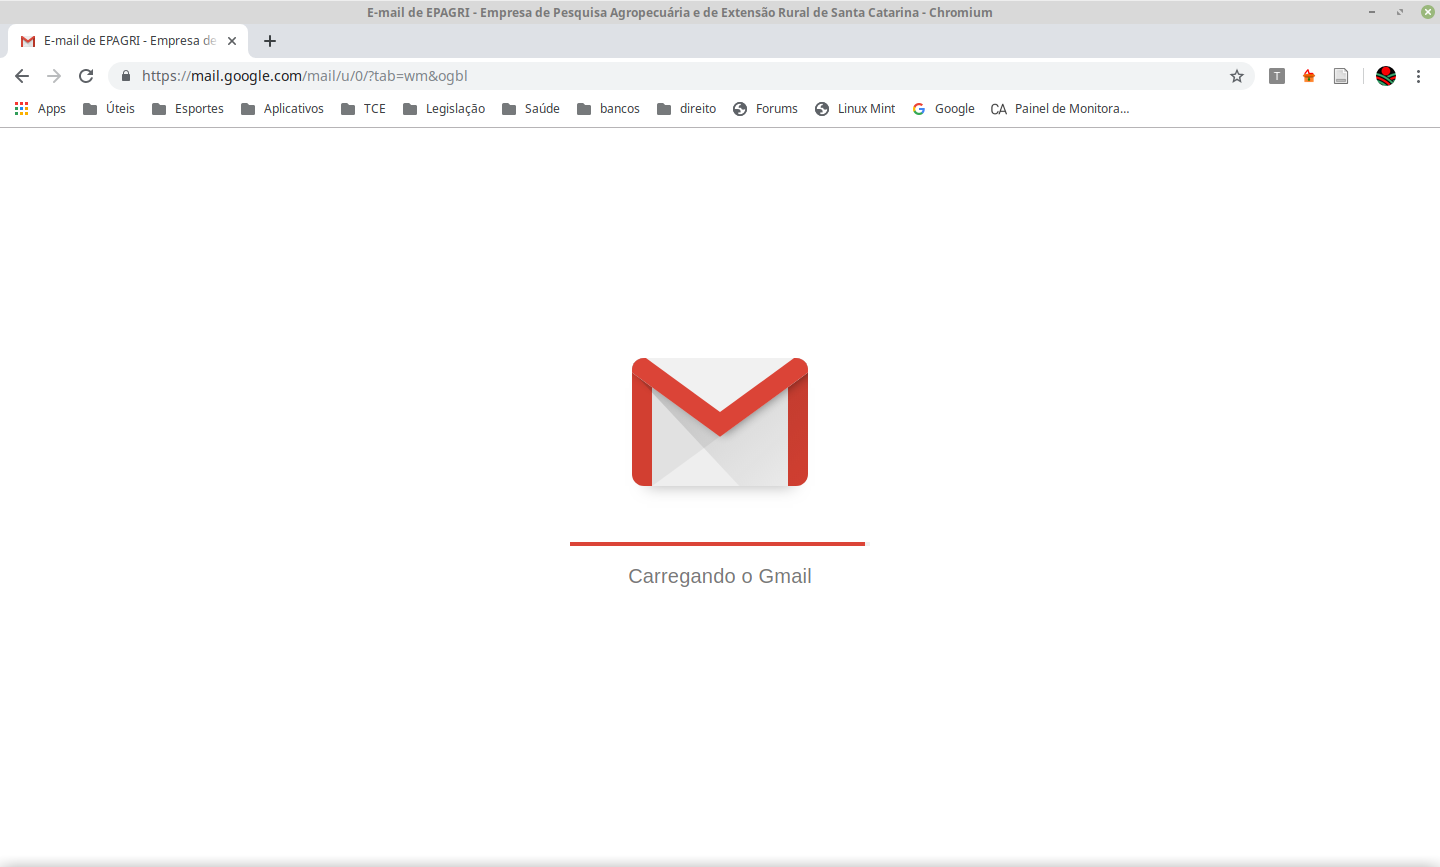
Task: Open the orange extension icon
Action: click(1309, 76)
